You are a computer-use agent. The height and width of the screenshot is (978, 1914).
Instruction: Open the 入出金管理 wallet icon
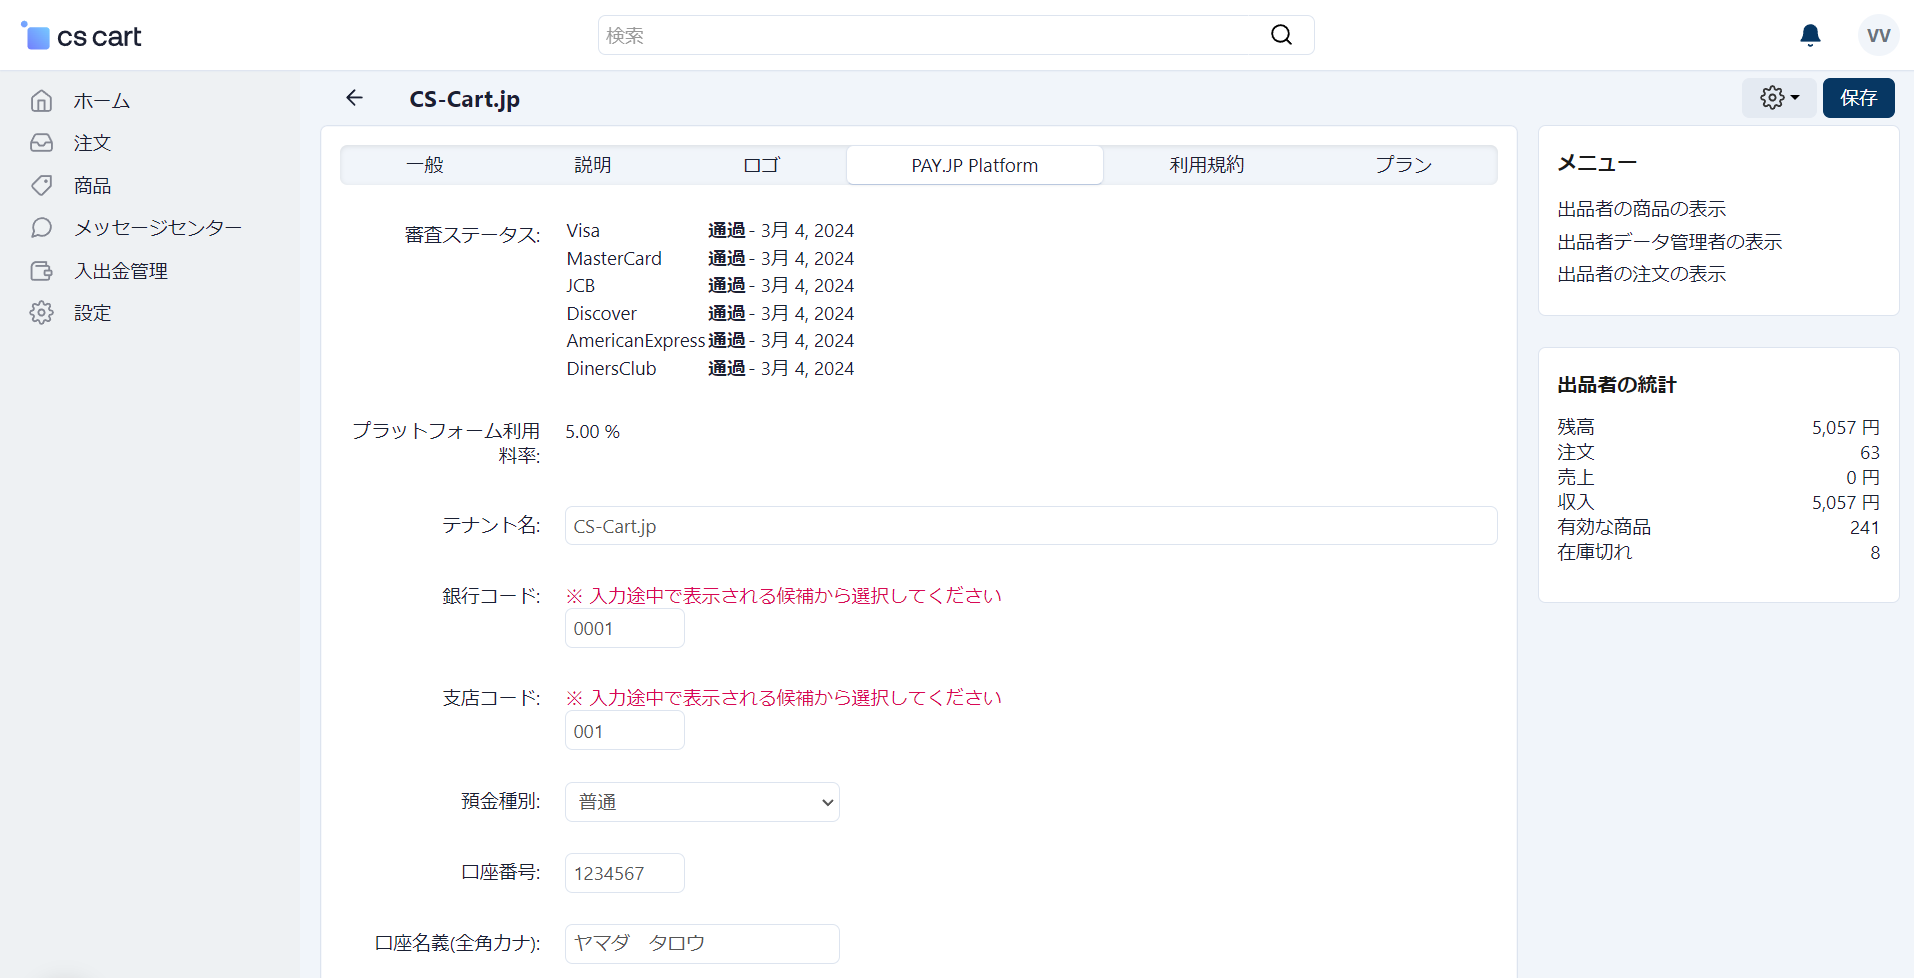[41, 271]
